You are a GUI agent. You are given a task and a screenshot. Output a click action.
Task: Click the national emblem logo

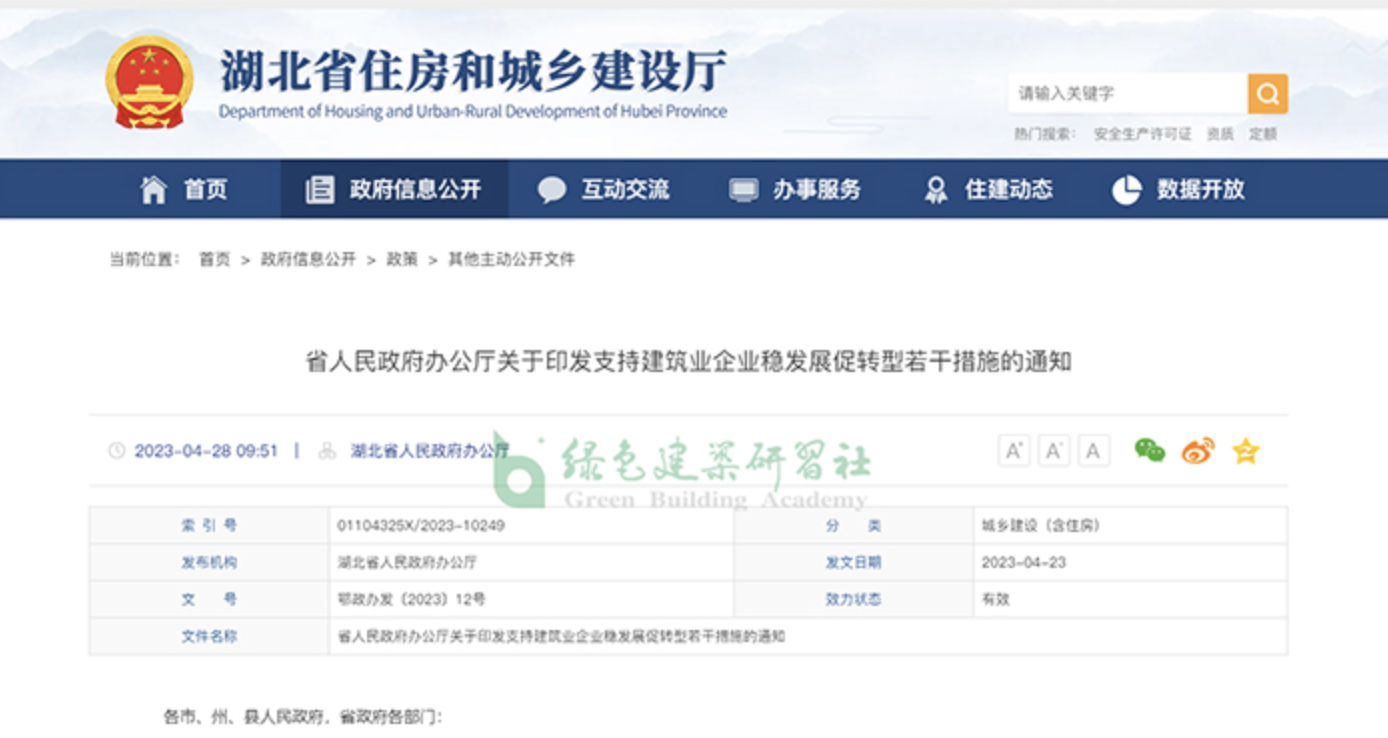click(x=149, y=82)
